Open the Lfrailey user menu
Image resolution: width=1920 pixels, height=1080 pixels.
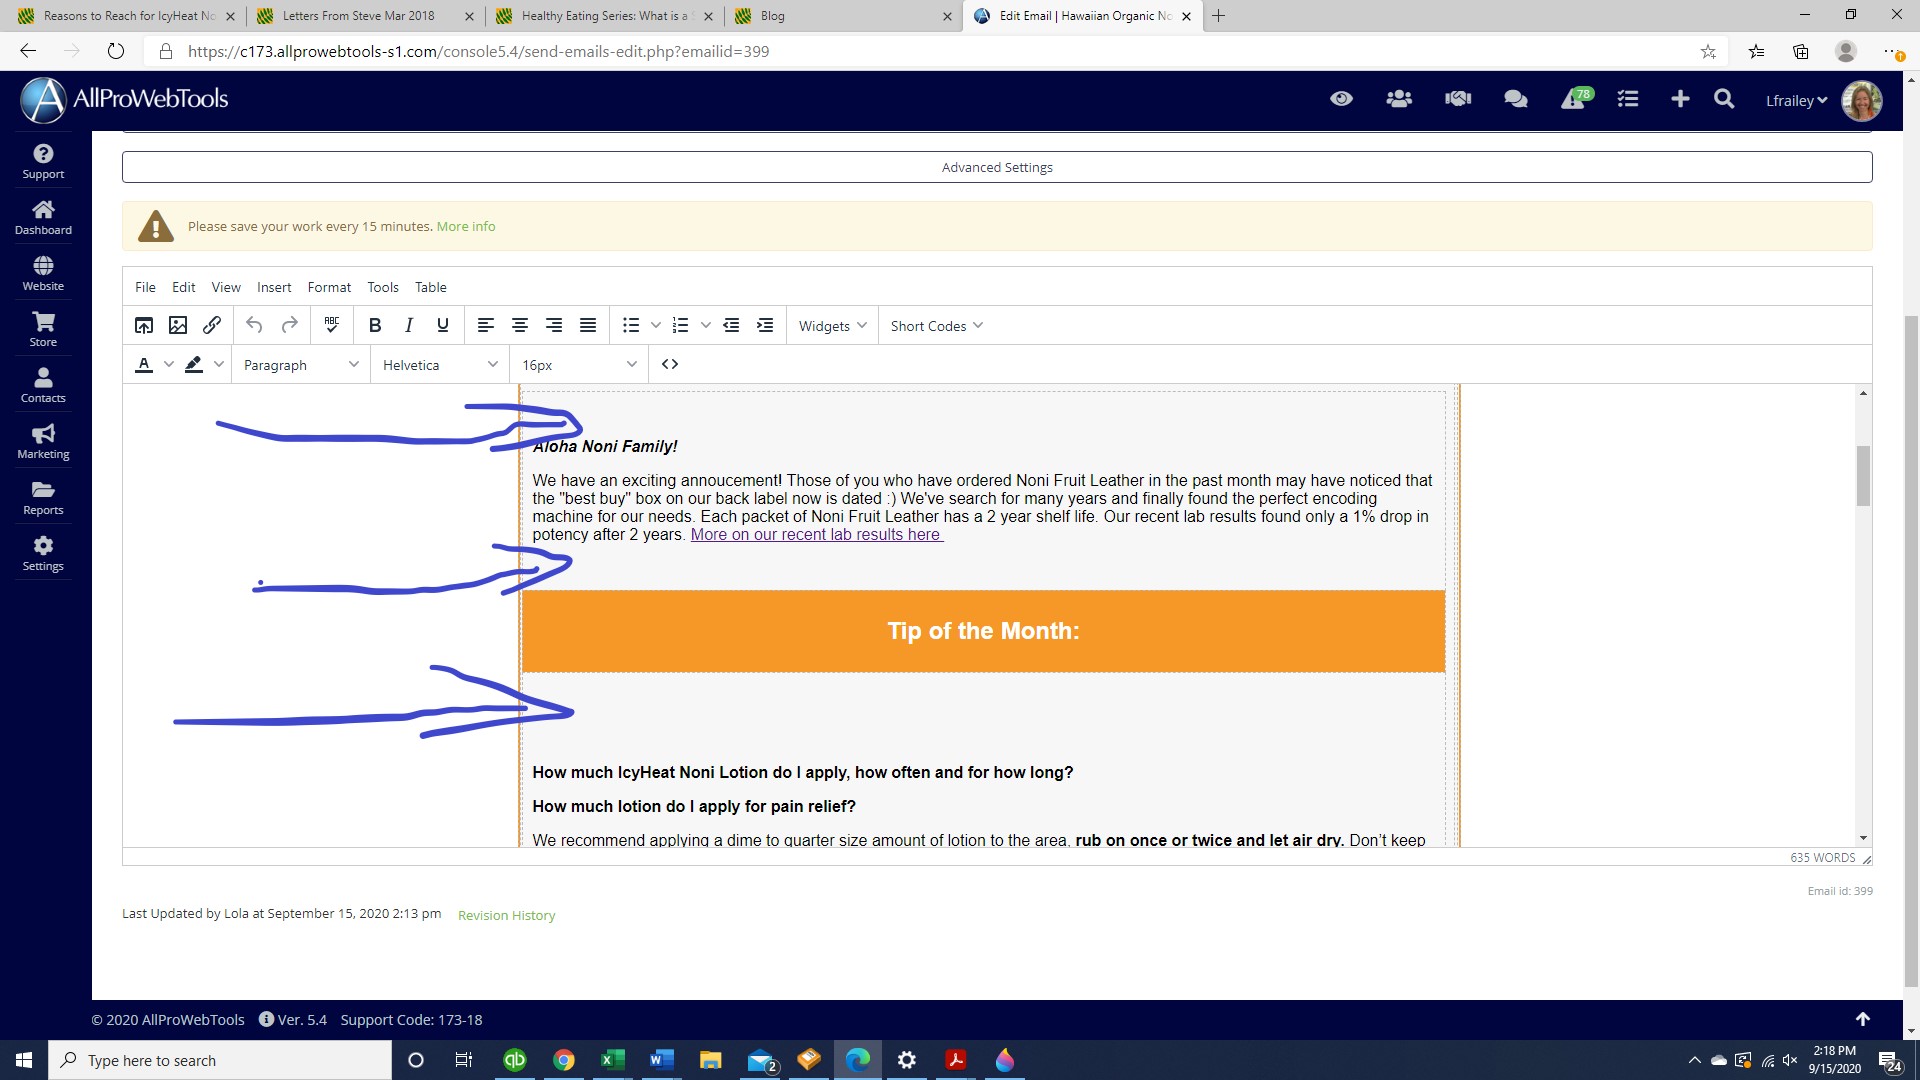pyautogui.click(x=1796, y=100)
